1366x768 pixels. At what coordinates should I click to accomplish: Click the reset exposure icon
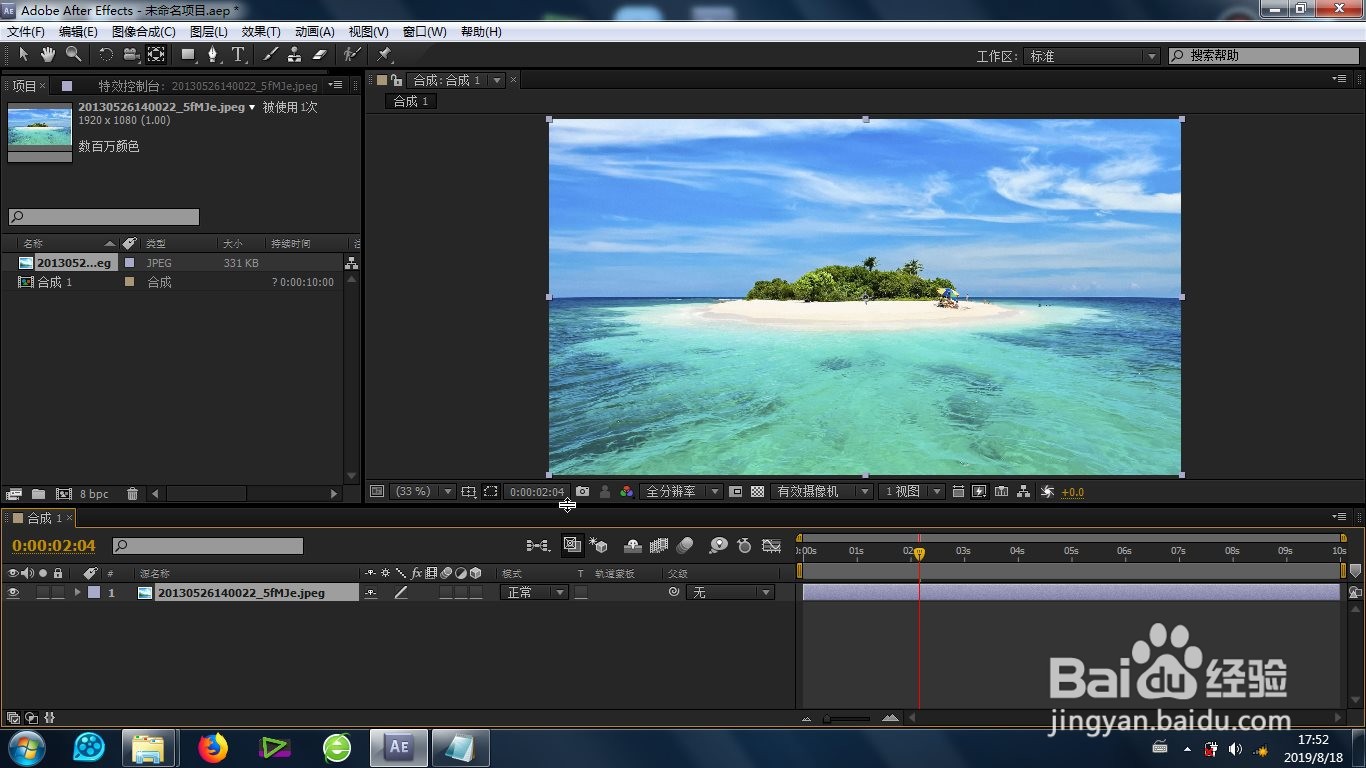(x=1047, y=492)
